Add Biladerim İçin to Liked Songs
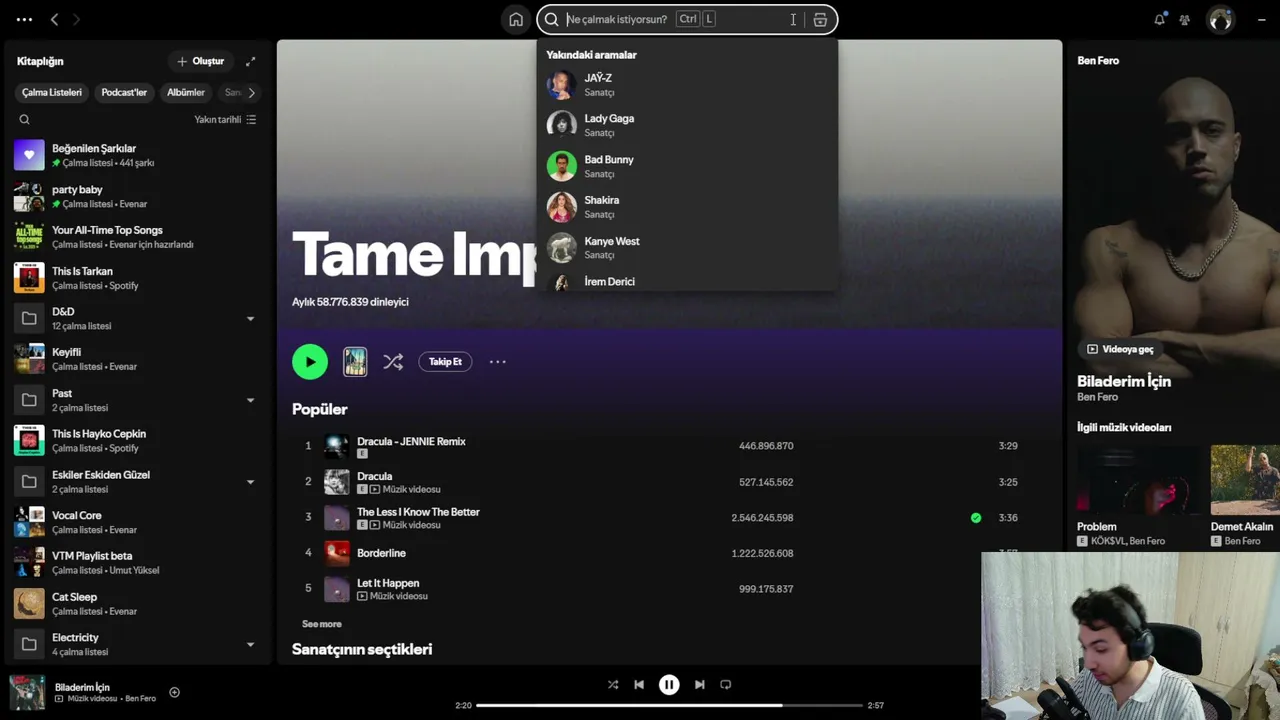The width and height of the screenshot is (1280, 720). [x=174, y=692]
